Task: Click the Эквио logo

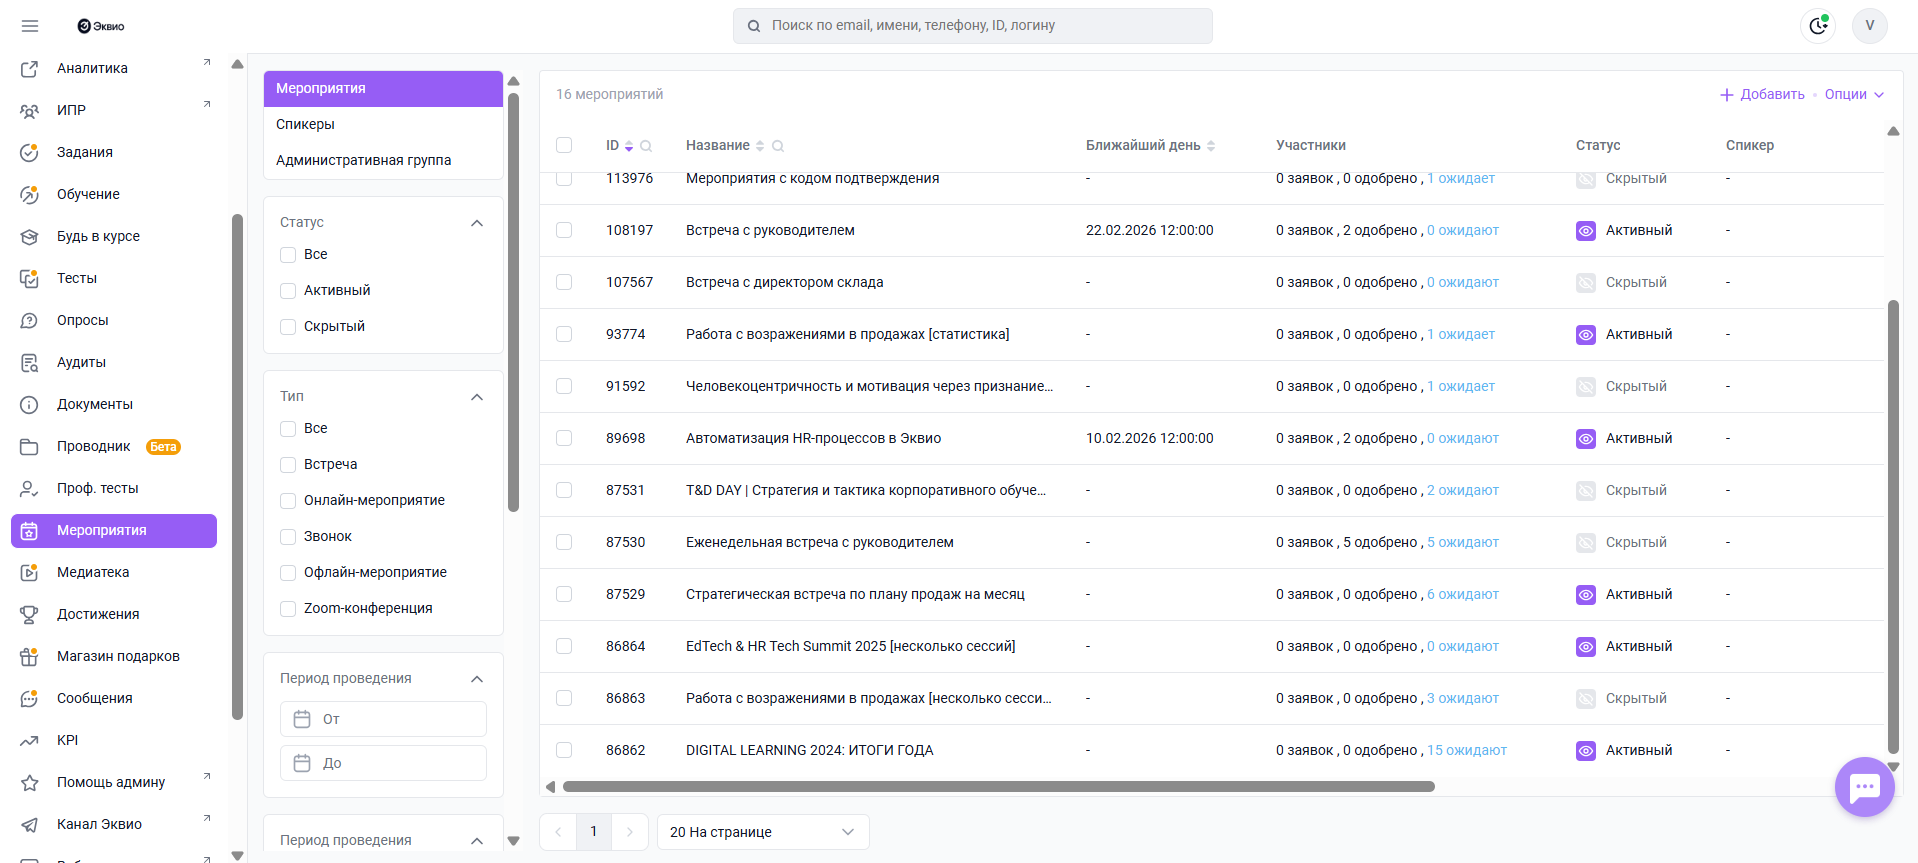Action: [x=101, y=26]
